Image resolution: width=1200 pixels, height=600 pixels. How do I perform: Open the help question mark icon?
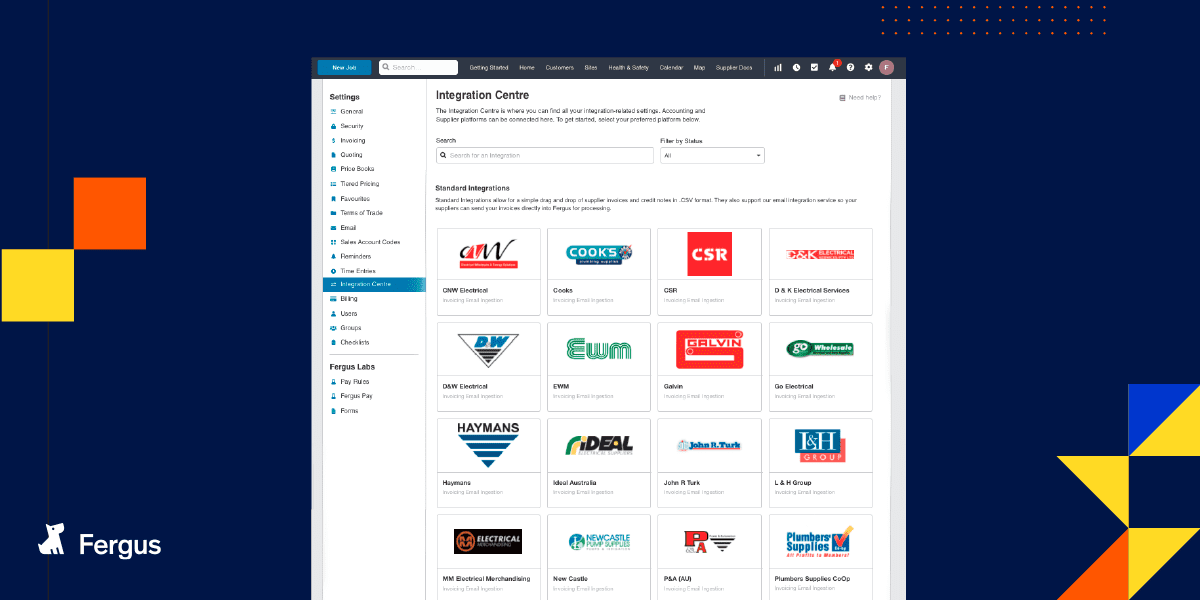pyautogui.click(x=850, y=67)
